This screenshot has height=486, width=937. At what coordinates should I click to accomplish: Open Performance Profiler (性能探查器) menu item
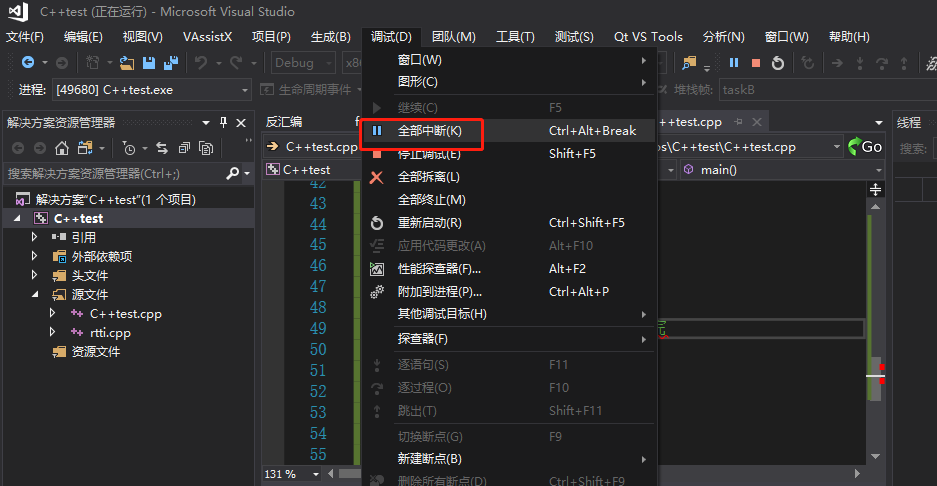pyautogui.click(x=509, y=269)
